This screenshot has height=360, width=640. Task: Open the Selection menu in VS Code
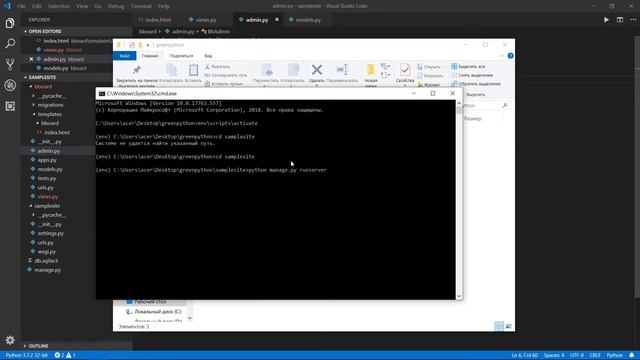(x=59, y=6)
